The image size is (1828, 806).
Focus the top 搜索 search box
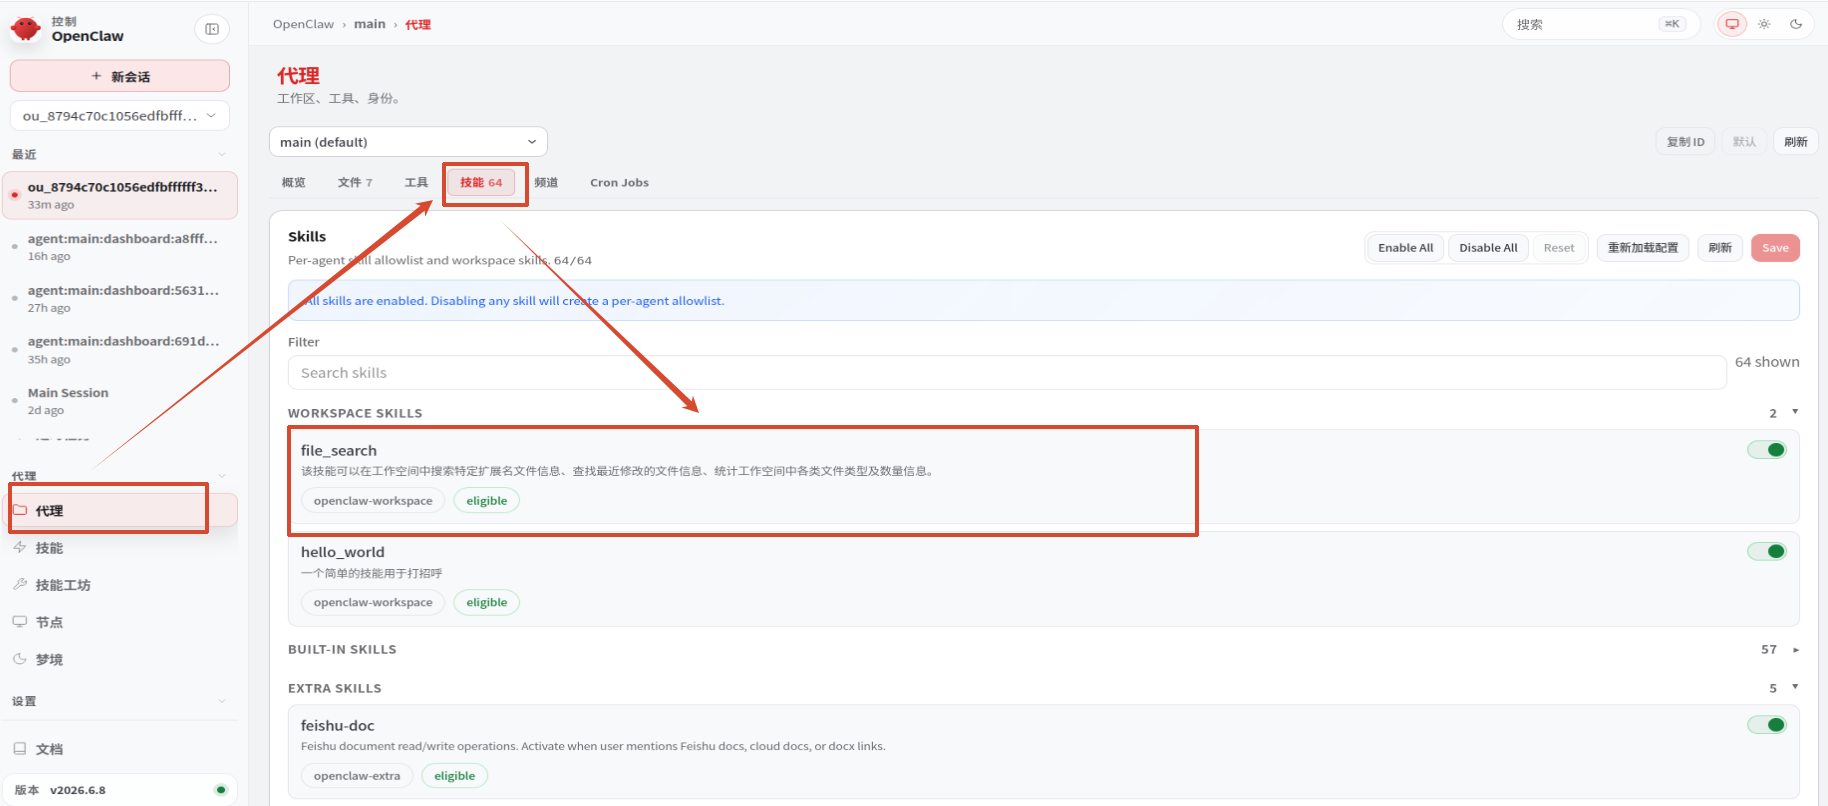click(1601, 24)
